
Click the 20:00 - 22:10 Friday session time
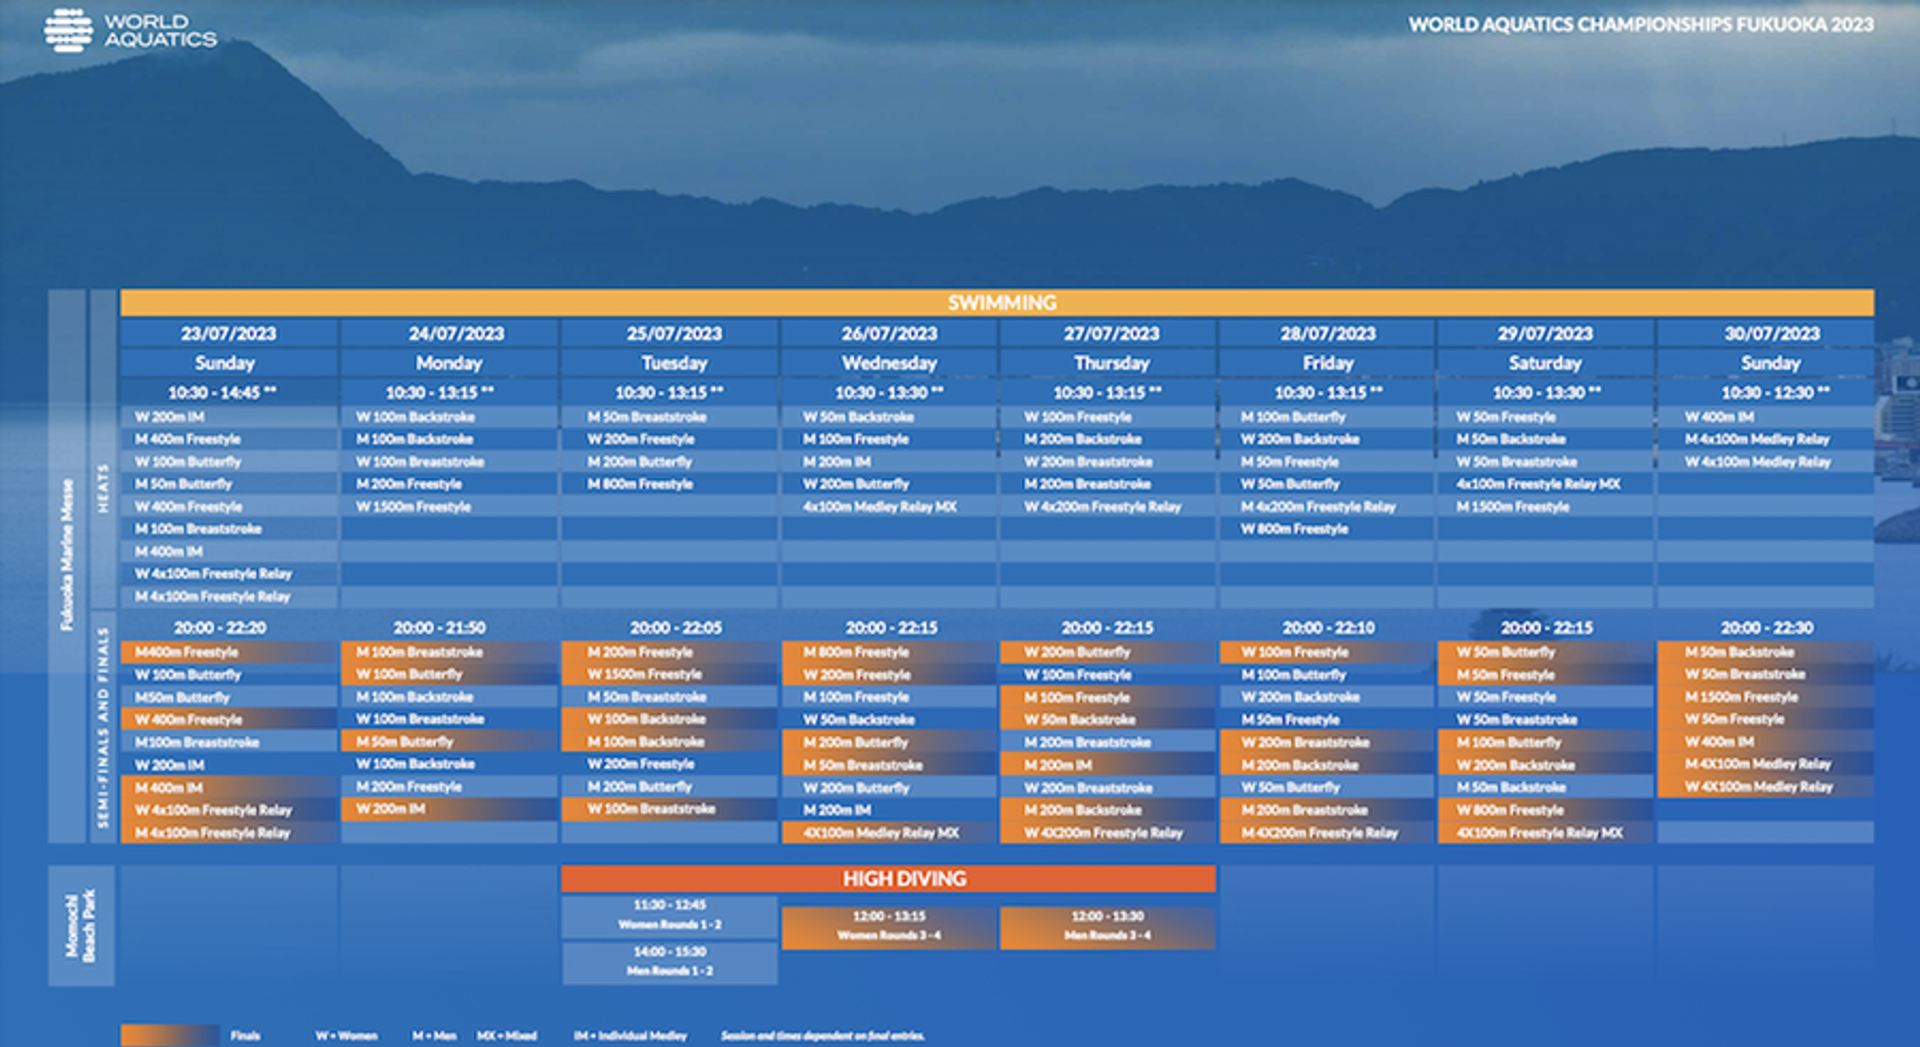[x=1328, y=628]
